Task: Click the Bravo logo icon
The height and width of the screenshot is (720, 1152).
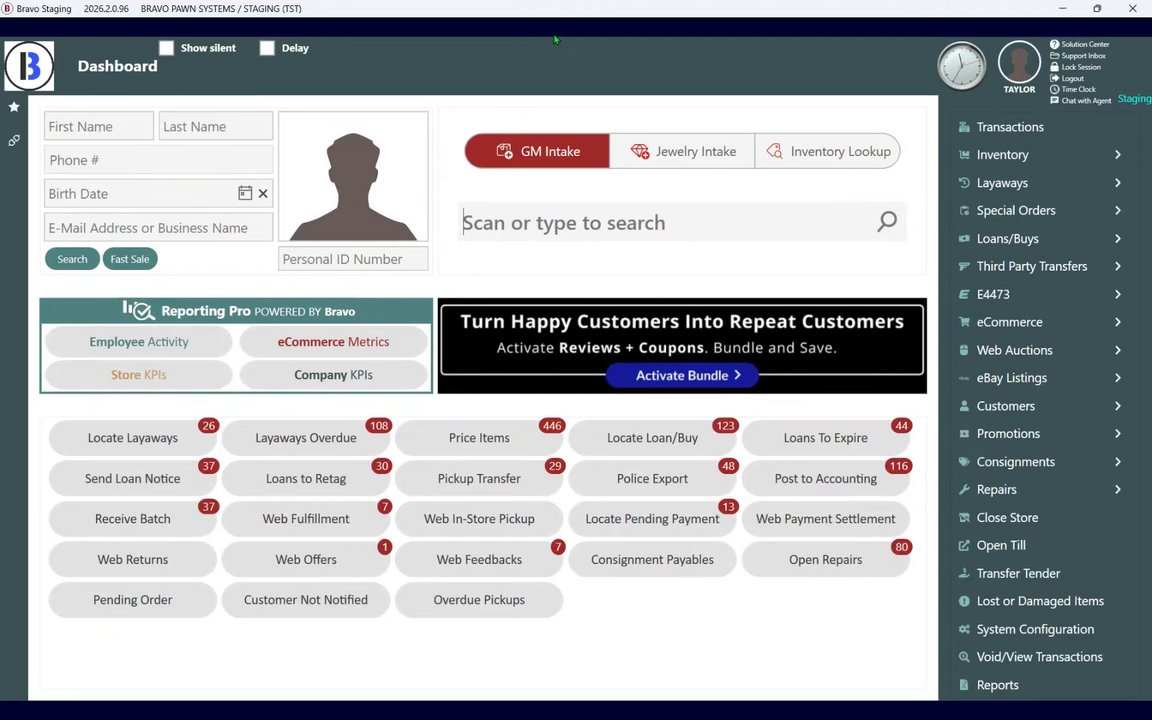Action: 29,66
